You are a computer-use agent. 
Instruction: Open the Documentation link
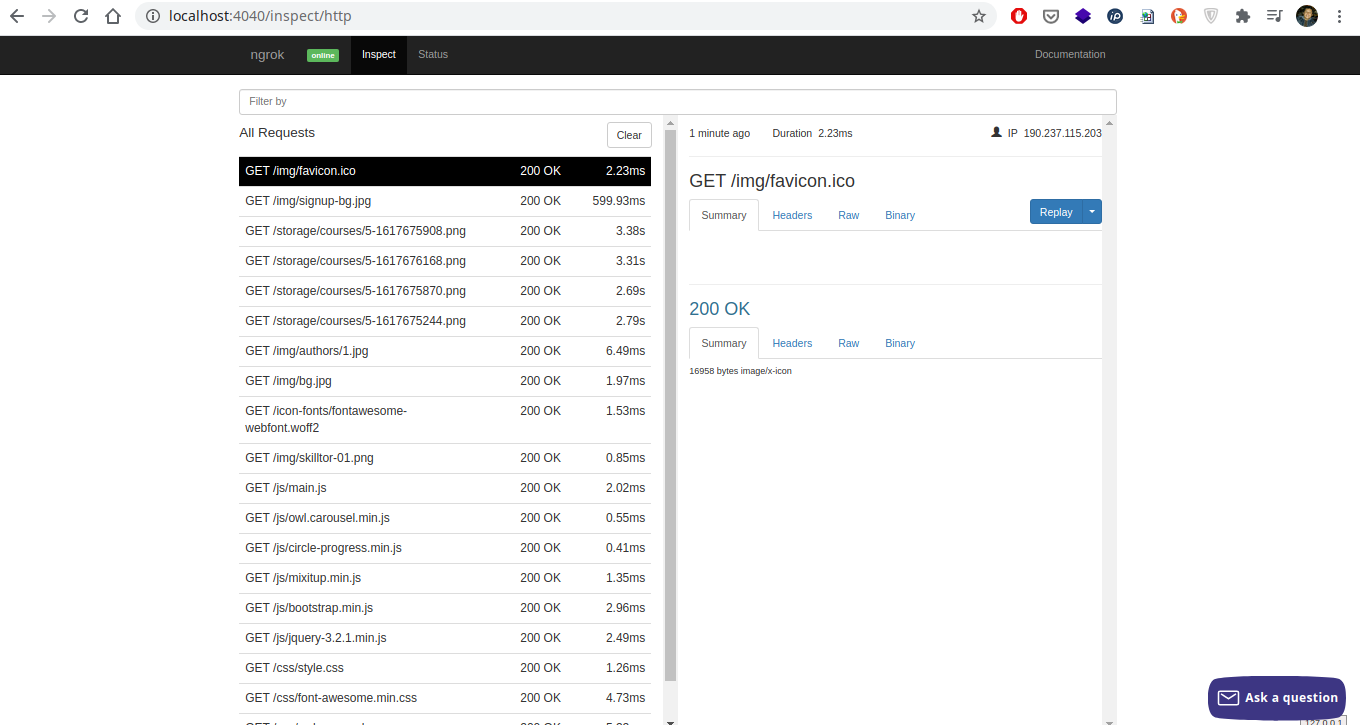point(1069,55)
